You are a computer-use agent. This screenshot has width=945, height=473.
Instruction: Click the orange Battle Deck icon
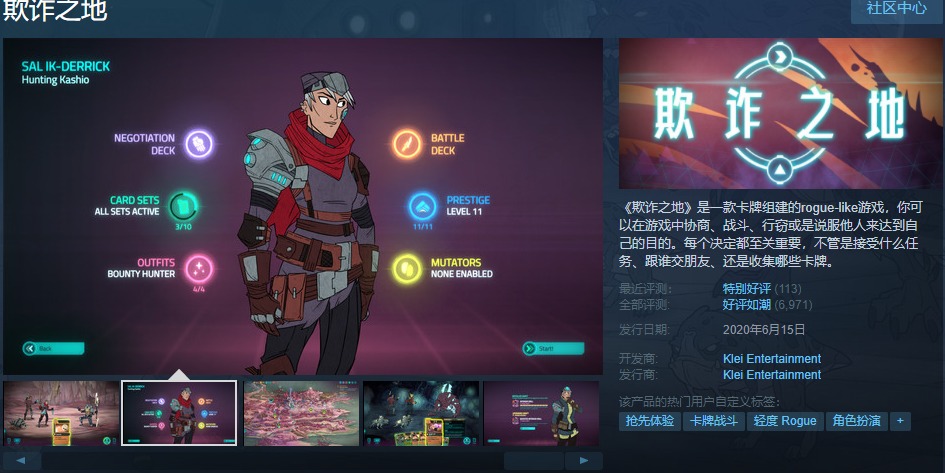point(407,144)
